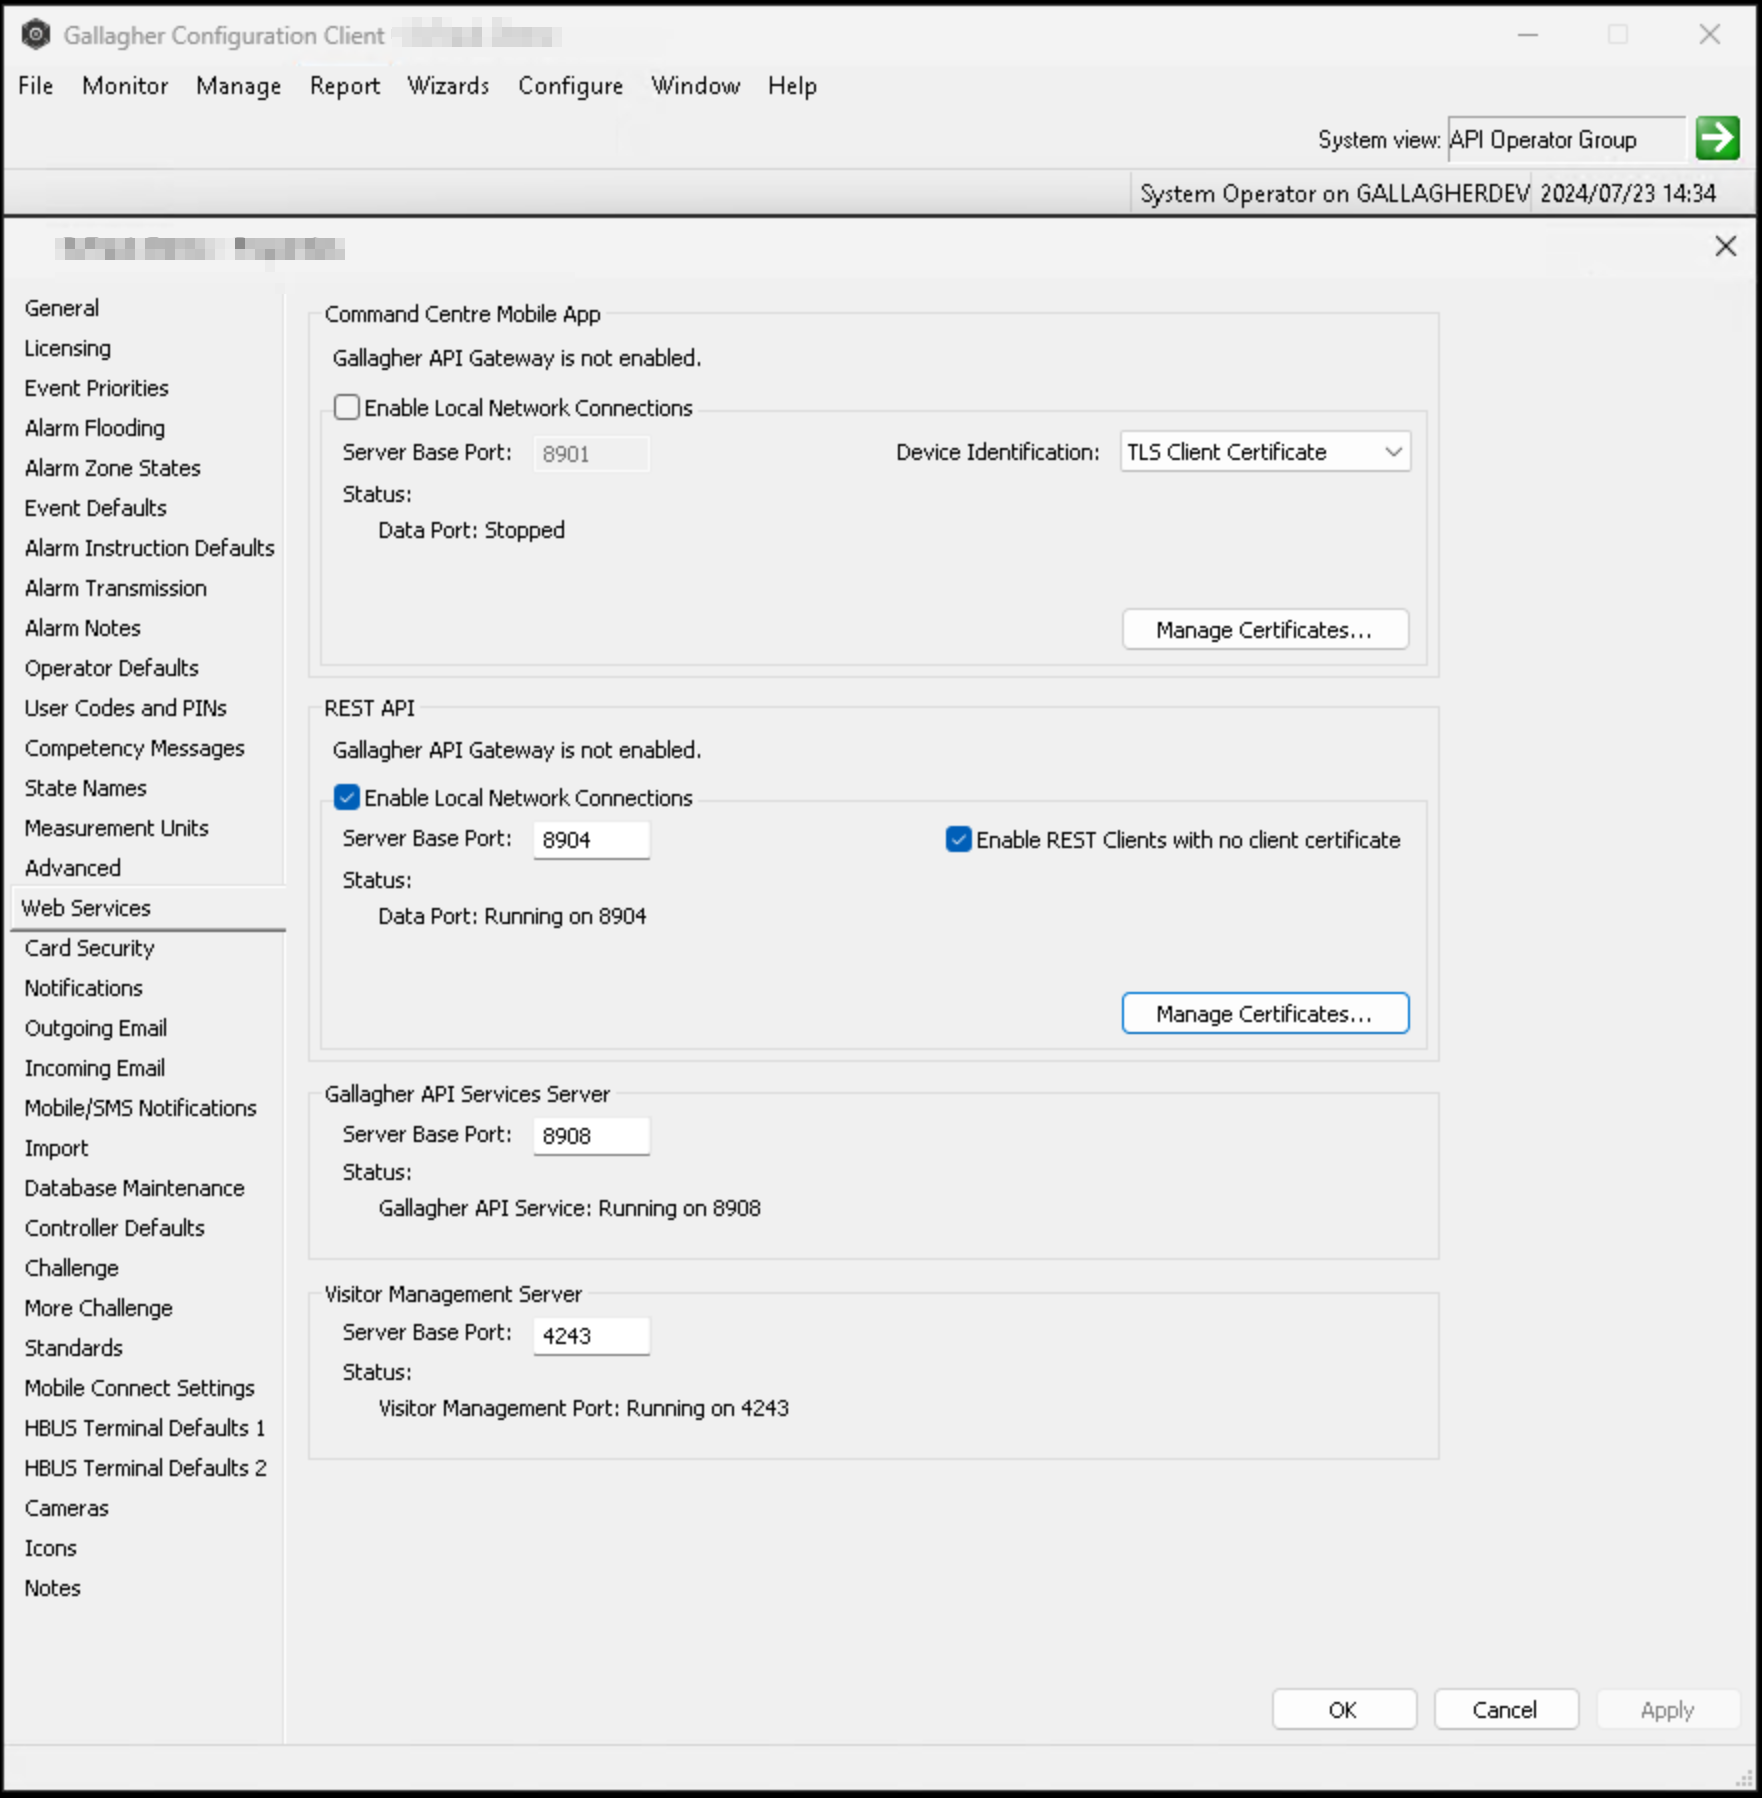Open the Window menu
Screen dimensions: 1762x1798
point(696,86)
